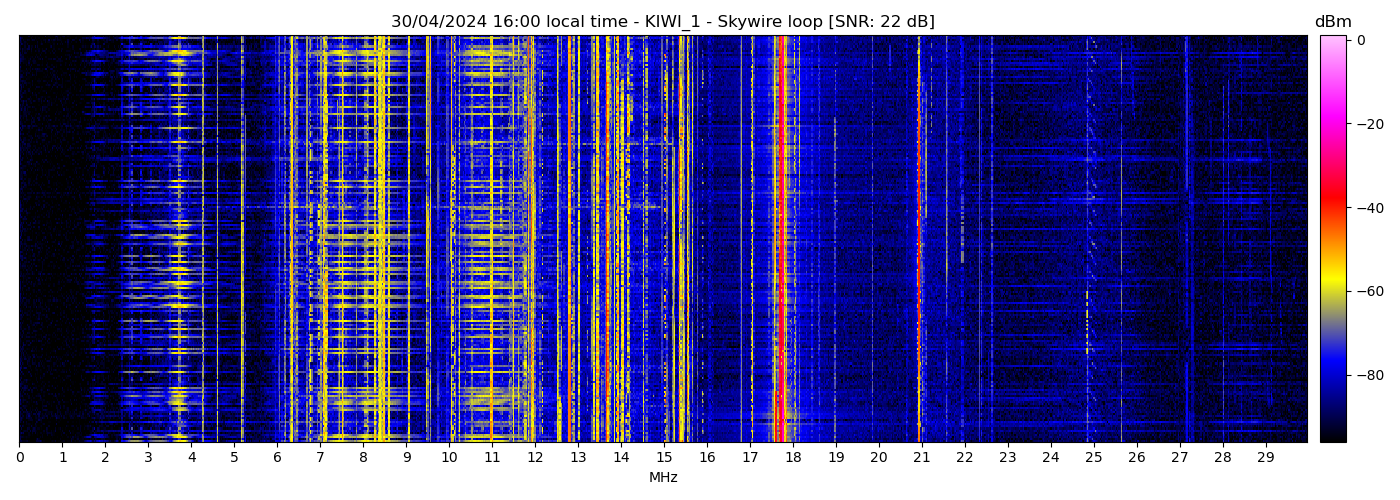
Task: Click the bright yellow line at 9.5 MHz
Action: [428, 240]
